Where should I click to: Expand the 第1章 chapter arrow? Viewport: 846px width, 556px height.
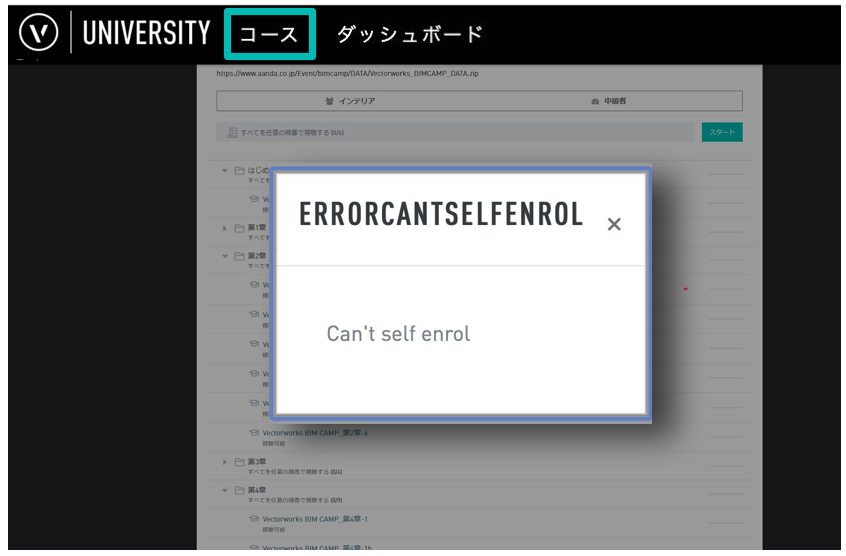(x=225, y=228)
